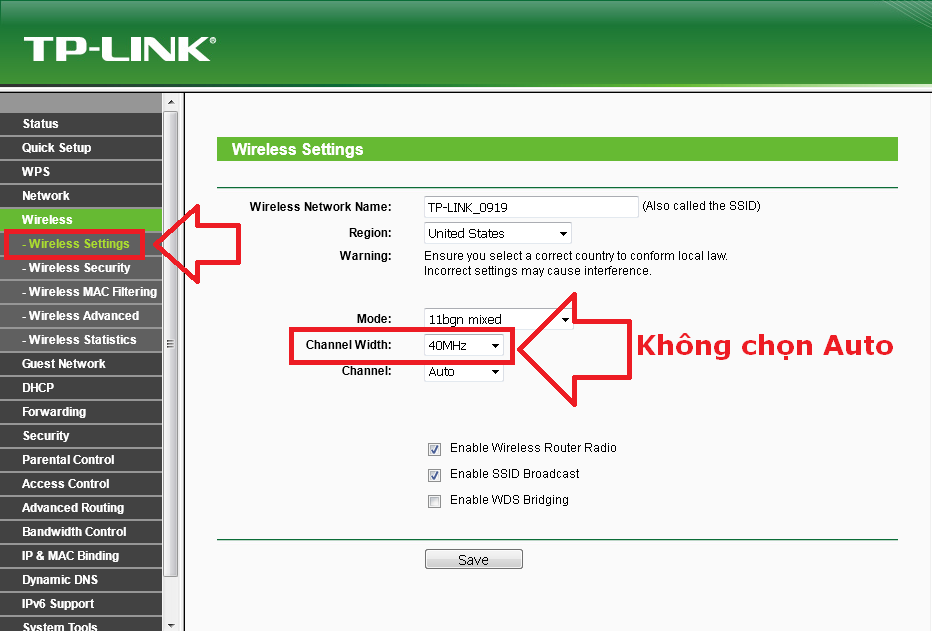Click the 'Incorrect settings may cause interference.' line
Screen dimensions: 932x631
pyautogui.click(x=538, y=271)
